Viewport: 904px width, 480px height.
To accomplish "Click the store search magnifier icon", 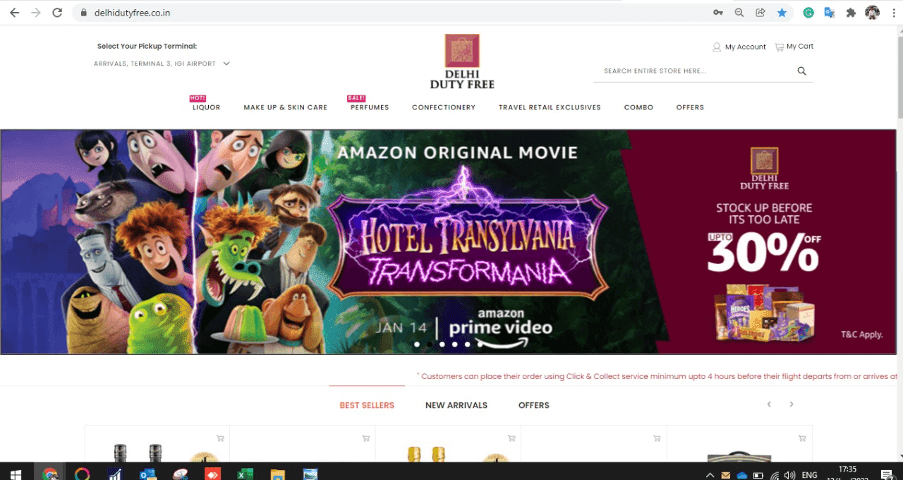I will pyautogui.click(x=801, y=71).
